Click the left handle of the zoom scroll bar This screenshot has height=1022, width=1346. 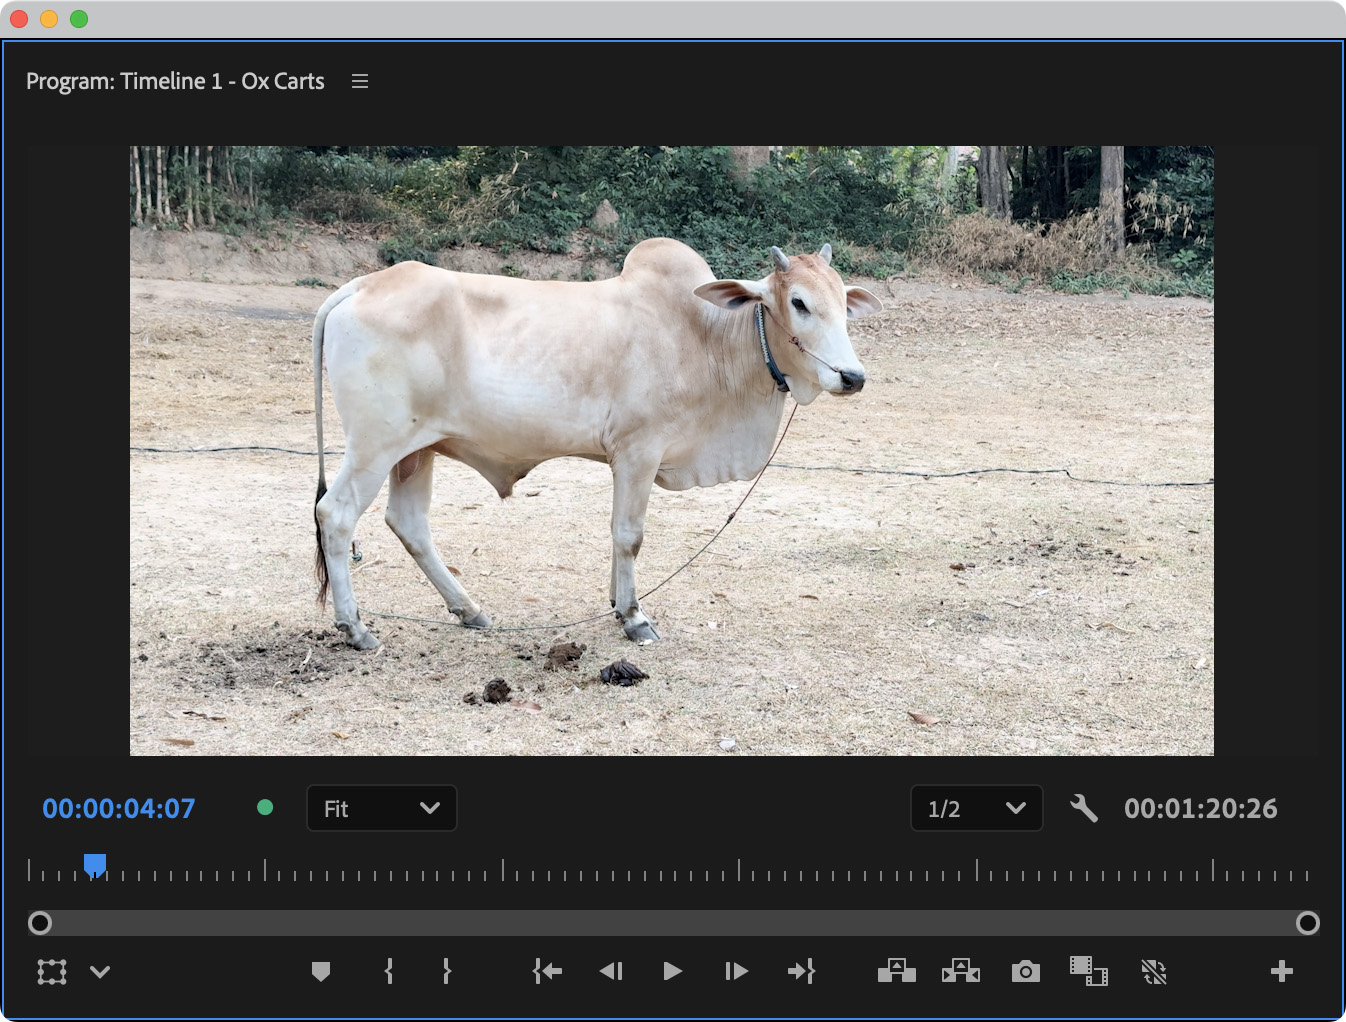40,923
